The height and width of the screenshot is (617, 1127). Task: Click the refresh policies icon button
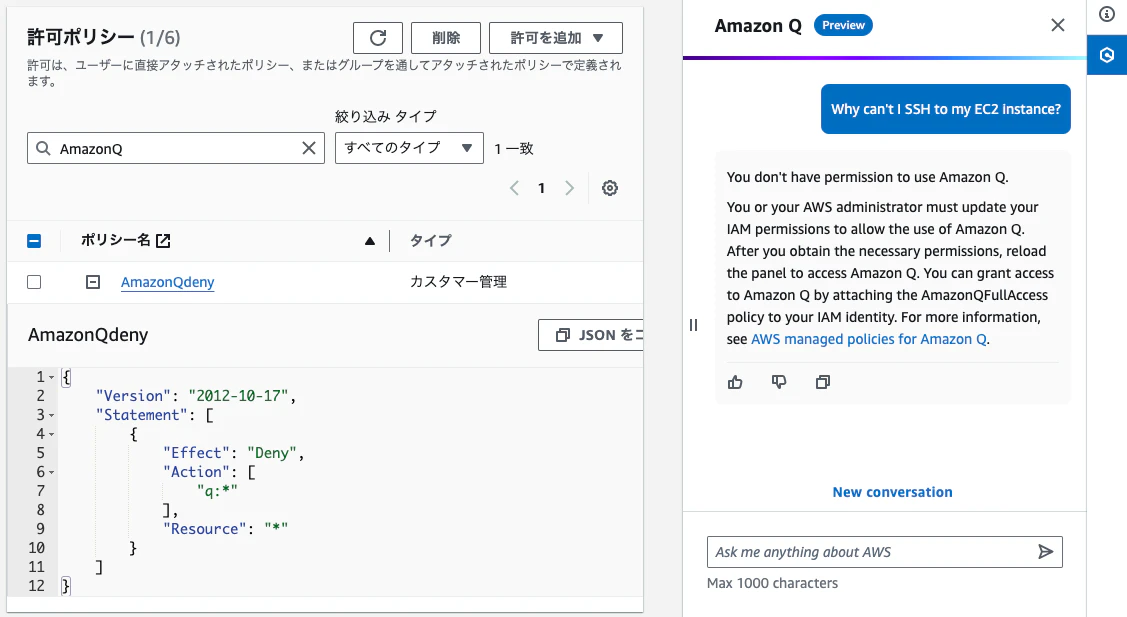tap(377, 38)
